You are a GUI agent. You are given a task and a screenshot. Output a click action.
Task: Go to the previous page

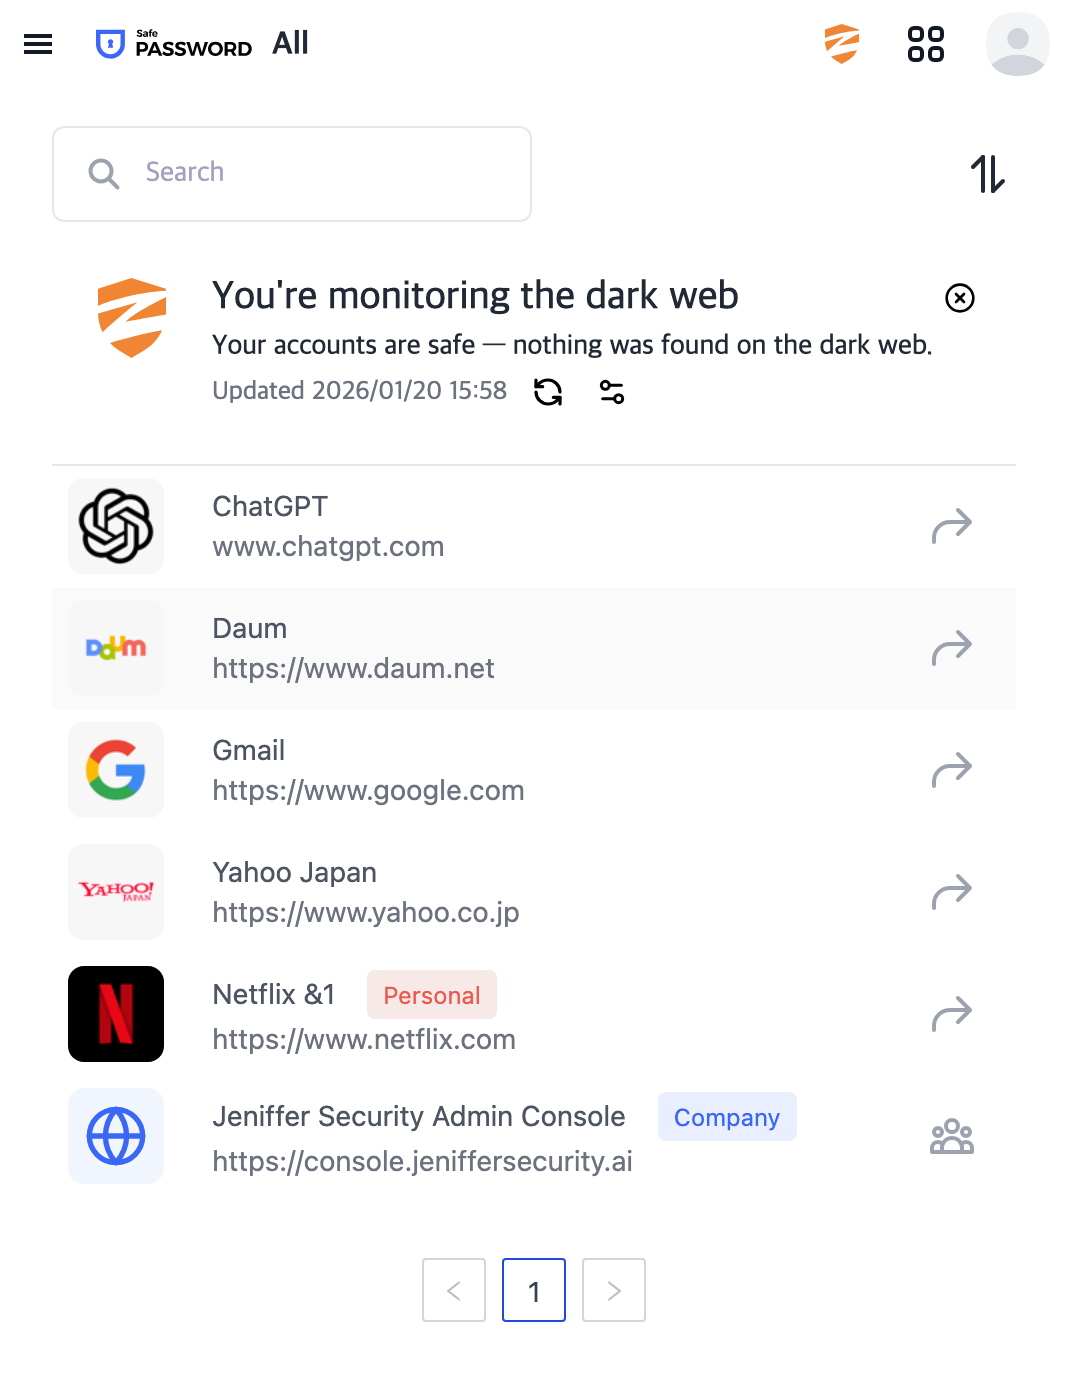(x=454, y=1290)
